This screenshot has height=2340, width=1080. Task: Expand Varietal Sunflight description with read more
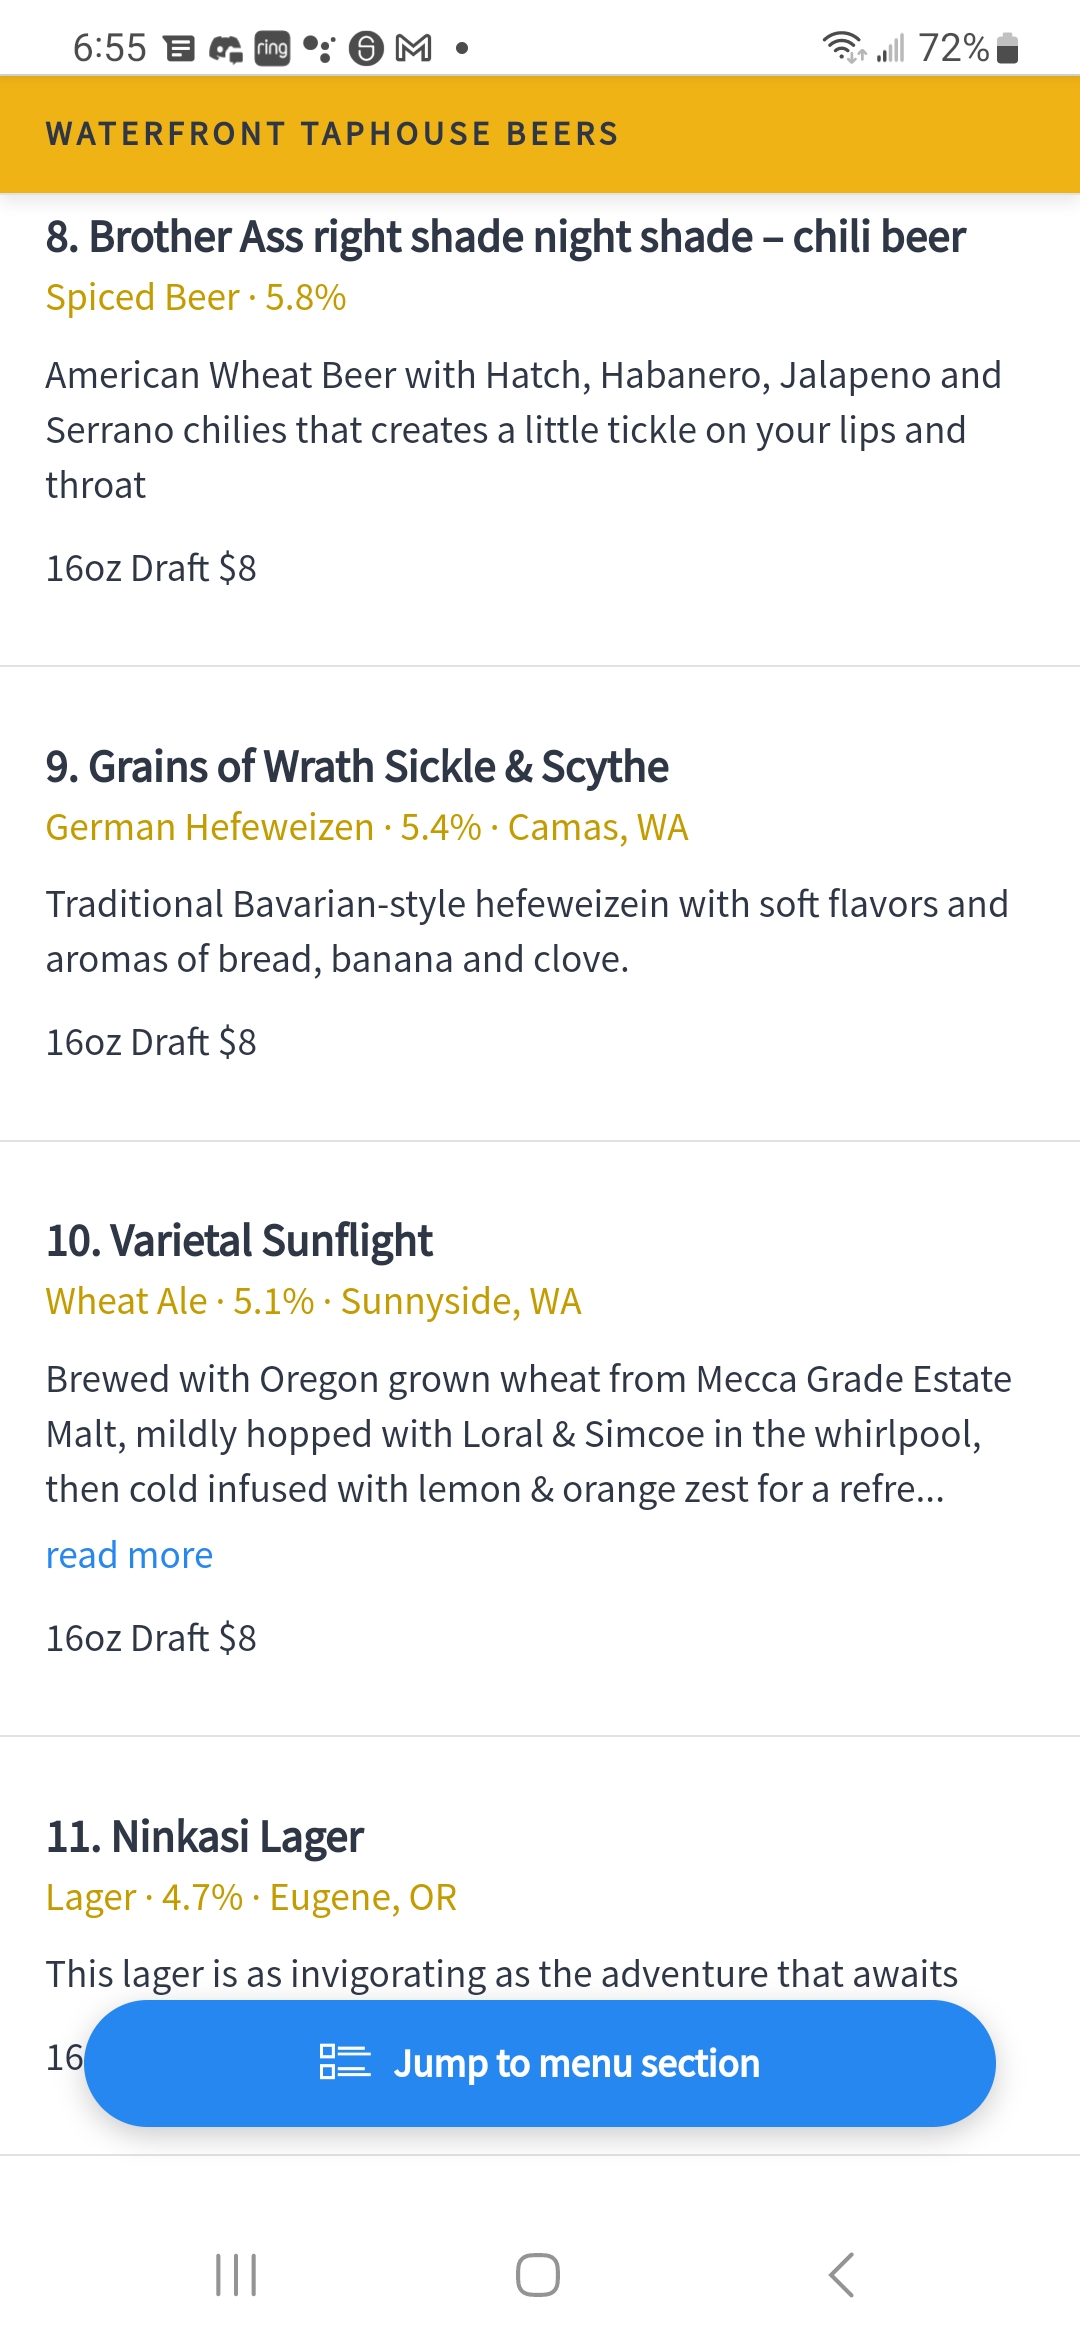point(129,1556)
